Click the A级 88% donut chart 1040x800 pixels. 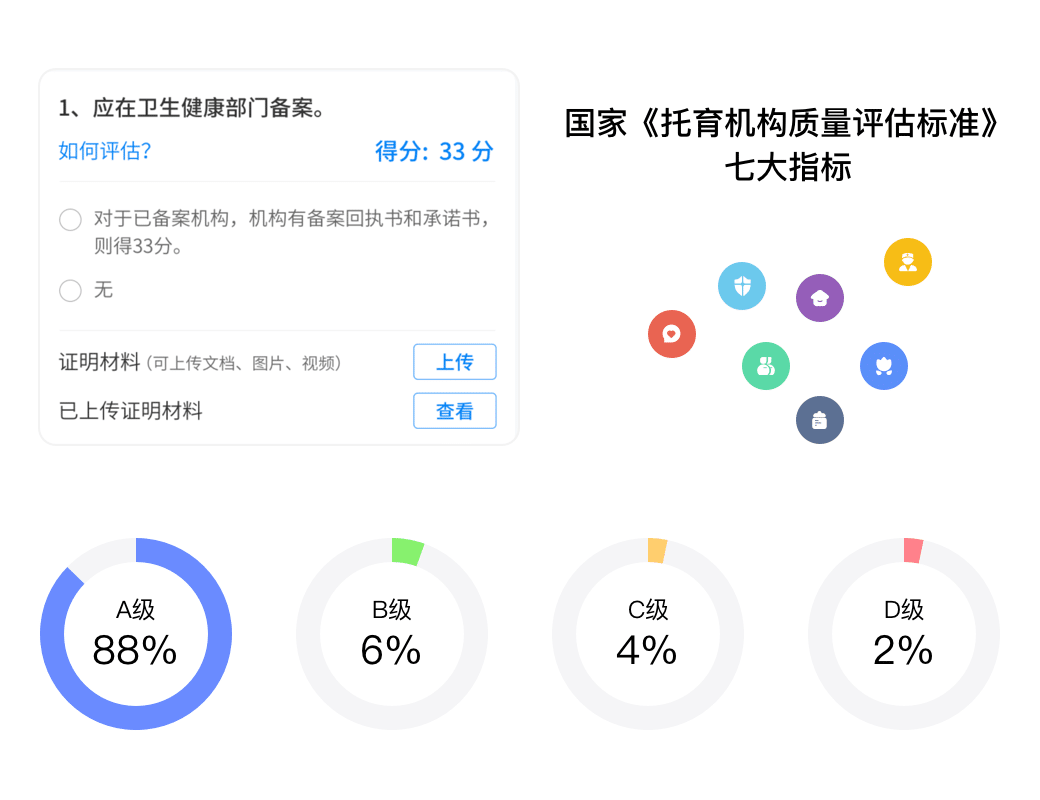pos(136,634)
